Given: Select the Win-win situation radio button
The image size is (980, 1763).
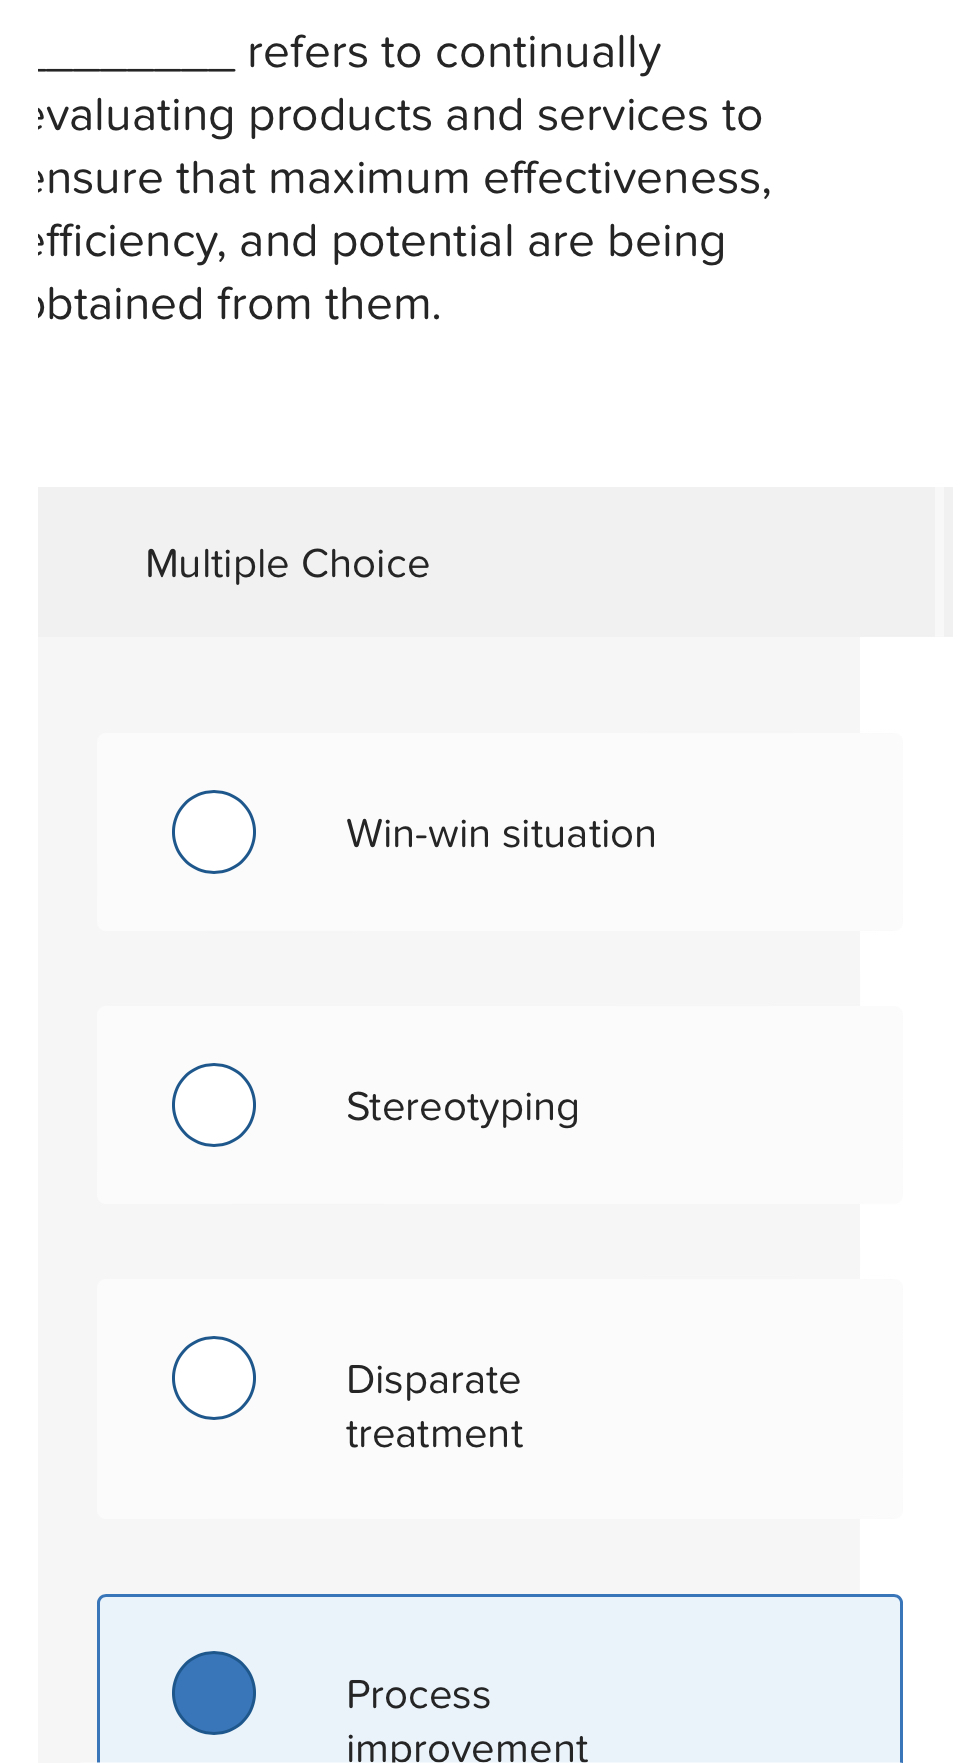Looking at the screenshot, I should tap(214, 832).
